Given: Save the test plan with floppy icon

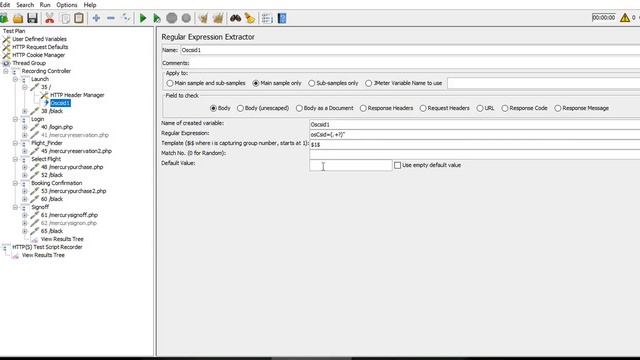Looking at the screenshot, I should tap(32, 18).
